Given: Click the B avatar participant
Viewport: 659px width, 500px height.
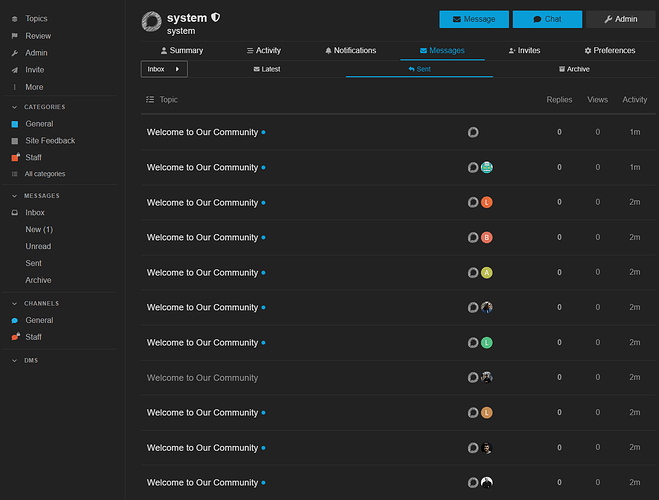Looking at the screenshot, I should click(487, 237).
